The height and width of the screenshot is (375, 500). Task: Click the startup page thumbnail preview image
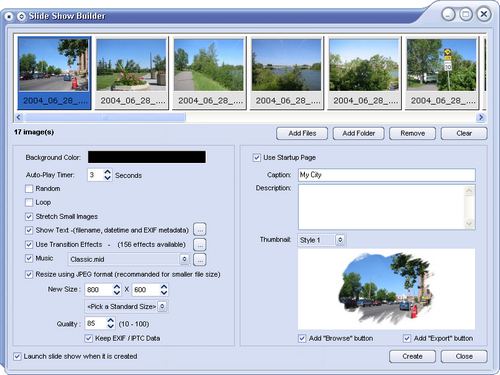386,289
